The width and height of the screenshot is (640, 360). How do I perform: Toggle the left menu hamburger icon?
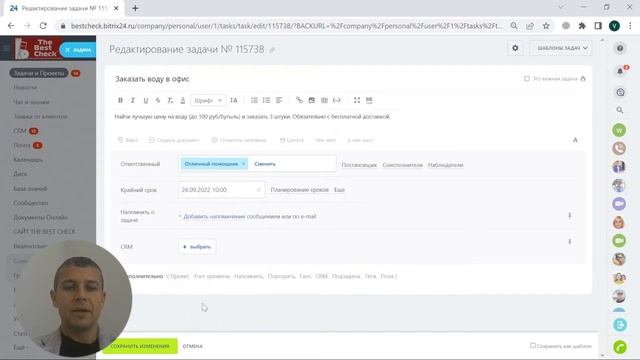point(7,48)
